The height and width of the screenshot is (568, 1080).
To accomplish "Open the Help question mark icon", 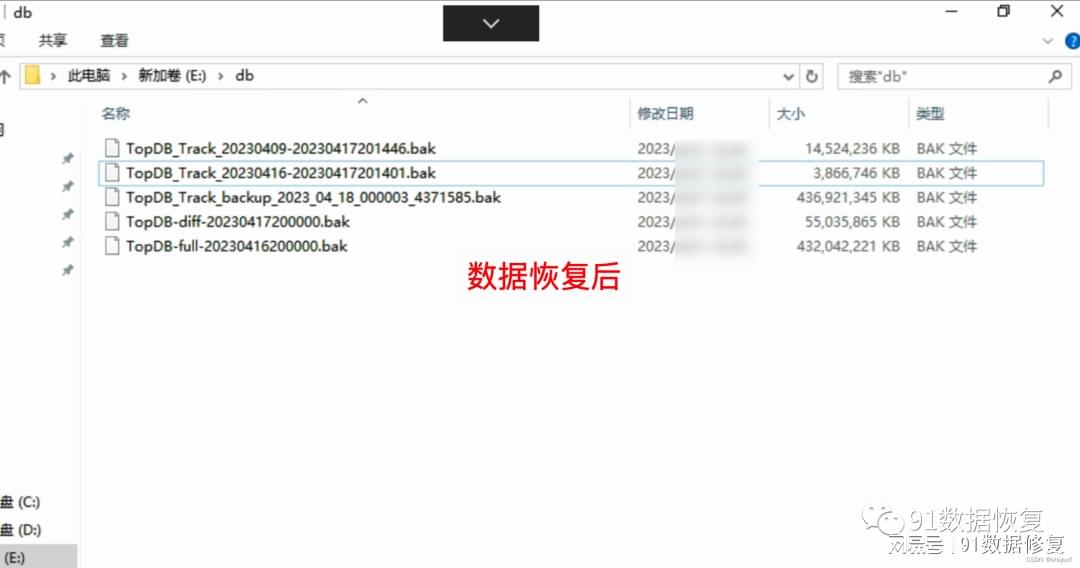I will click(1072, 41).
